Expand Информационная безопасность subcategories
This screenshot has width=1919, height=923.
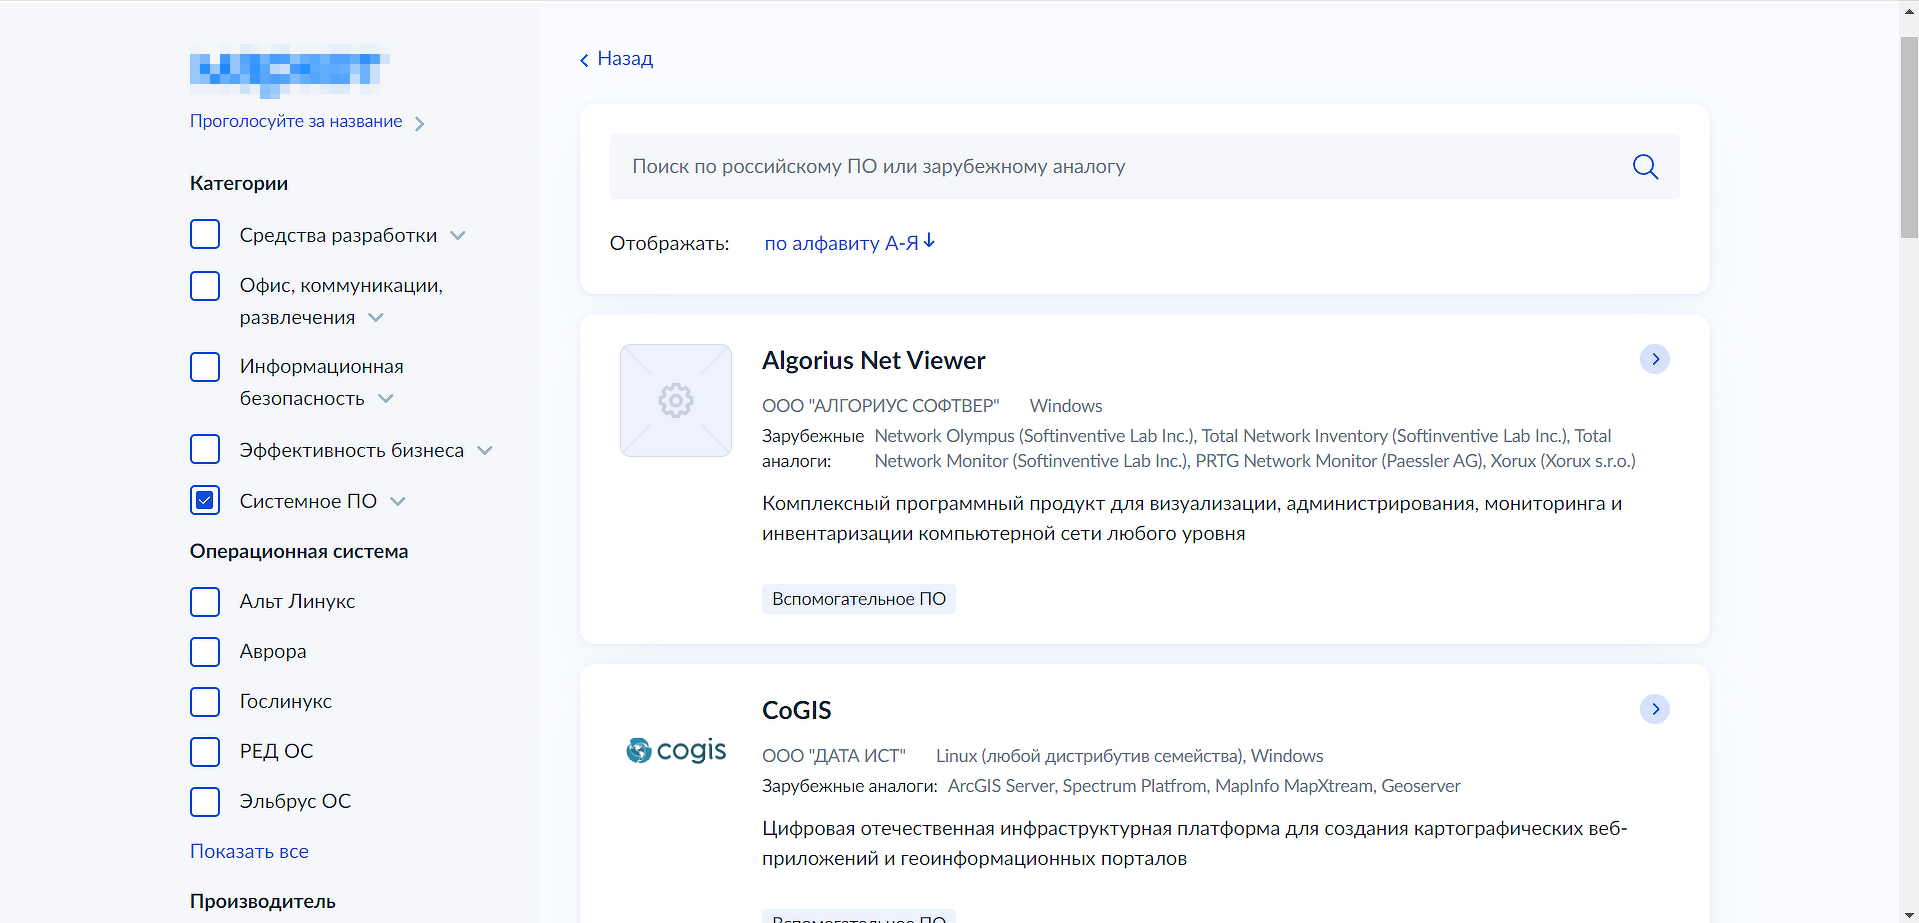(x=386, y=399)
